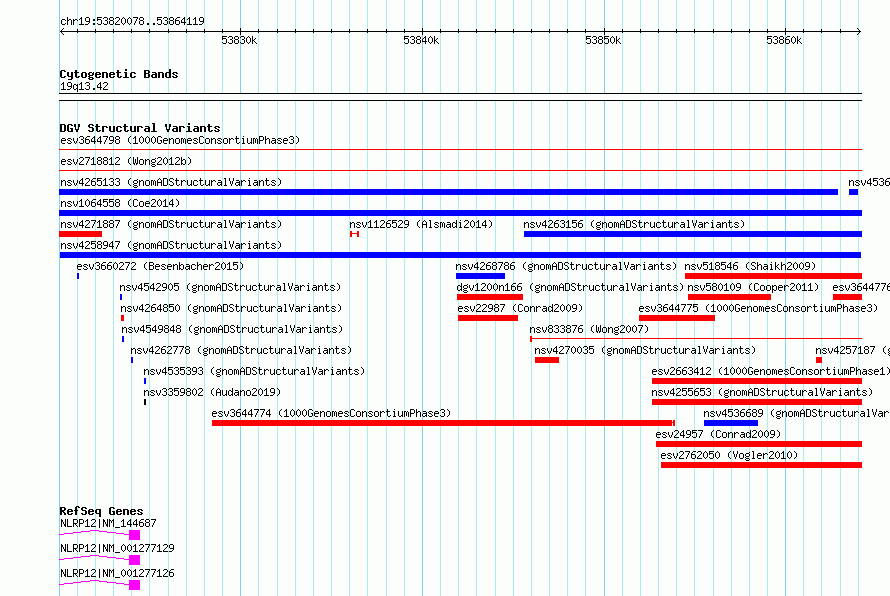The width and height of the screenshot is (890, 596).
Task: Select nsv518546 (Shaikh2009) variant
Action: point(750,266)
